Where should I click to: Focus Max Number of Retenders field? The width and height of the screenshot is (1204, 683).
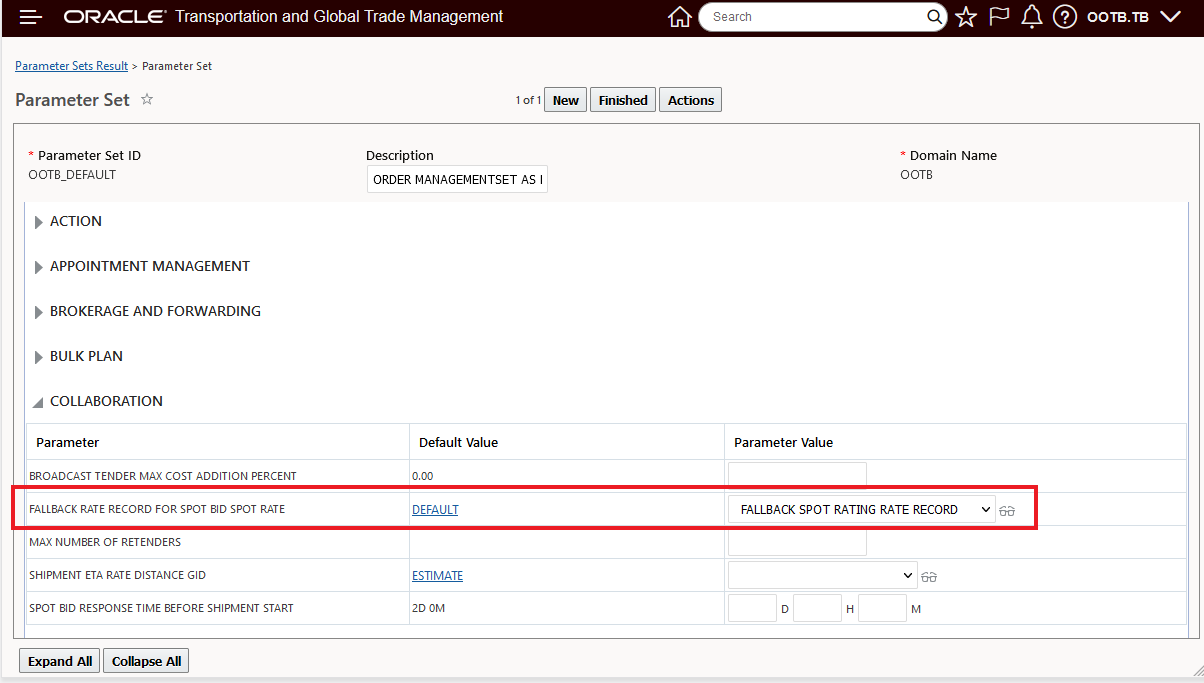(797, 542)
